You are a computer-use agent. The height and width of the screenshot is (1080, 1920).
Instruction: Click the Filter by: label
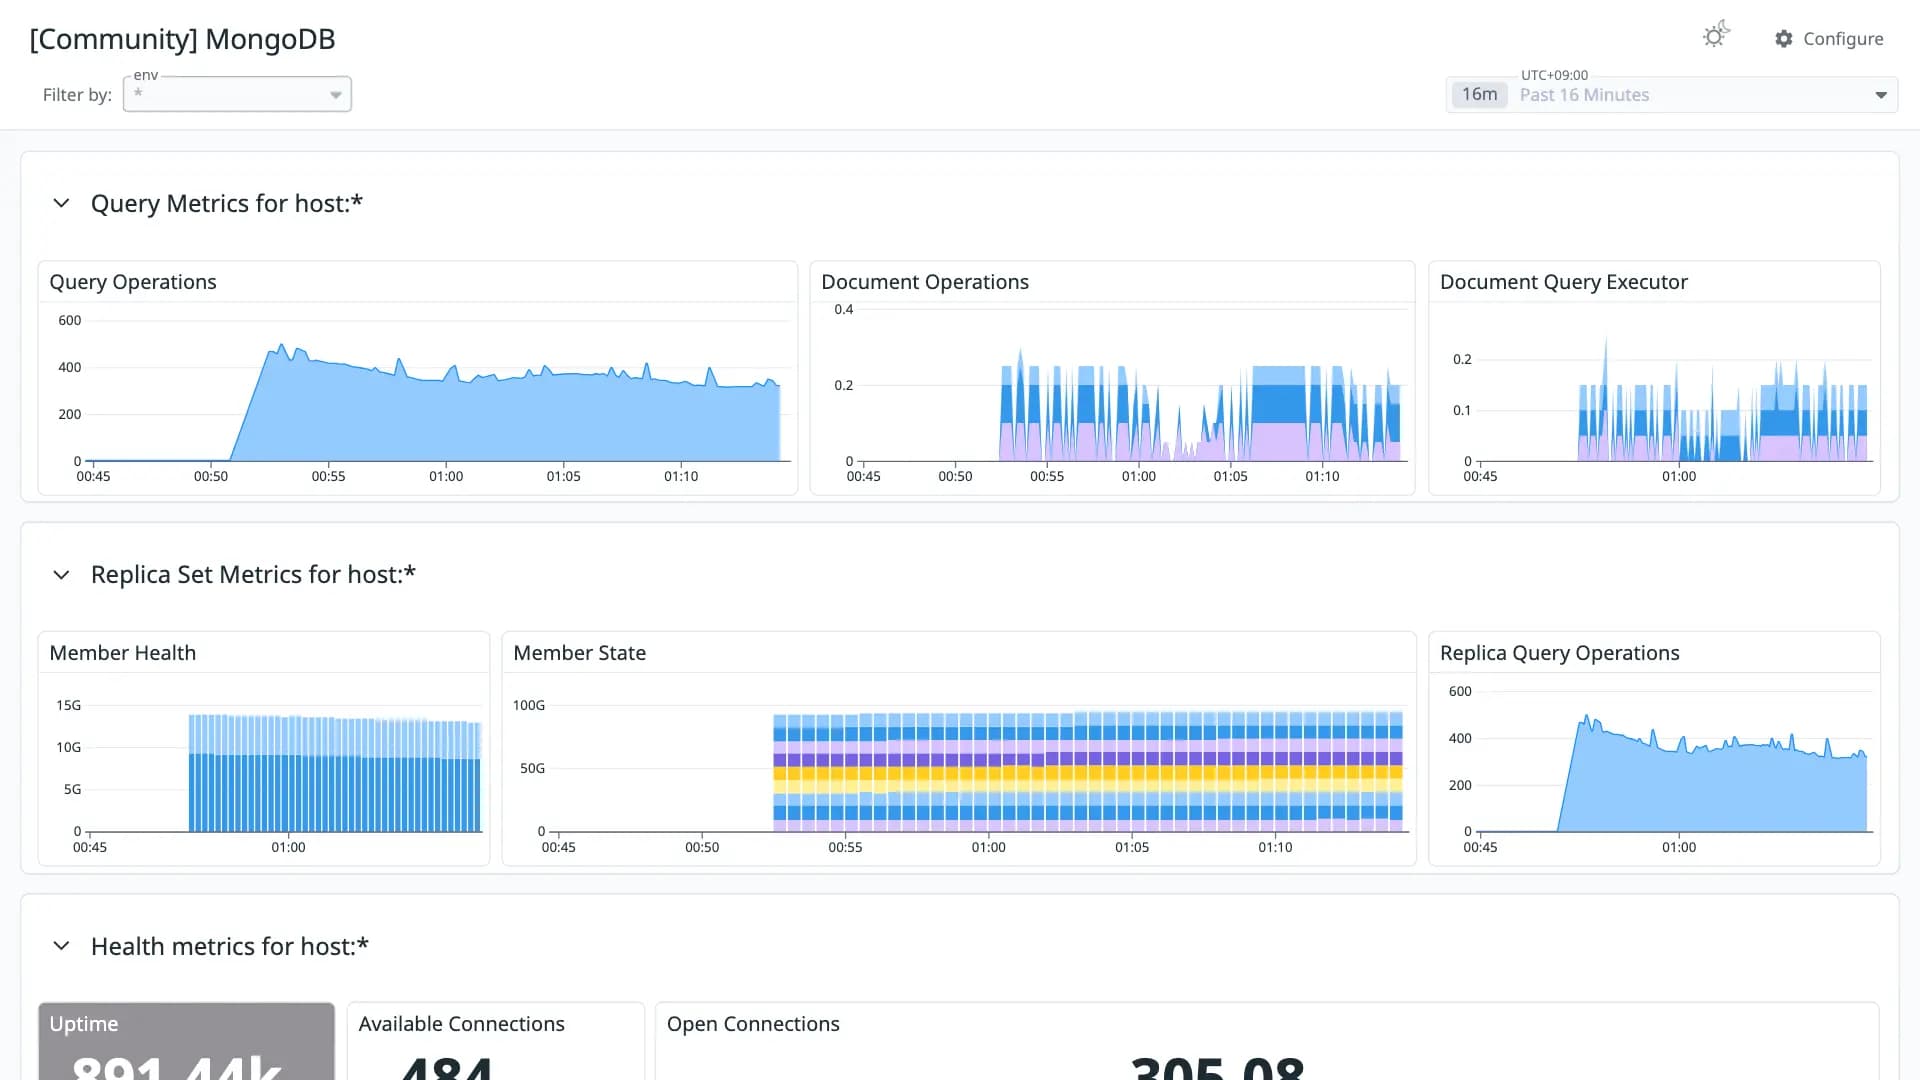pyautogui.click(x=77, y=95)
